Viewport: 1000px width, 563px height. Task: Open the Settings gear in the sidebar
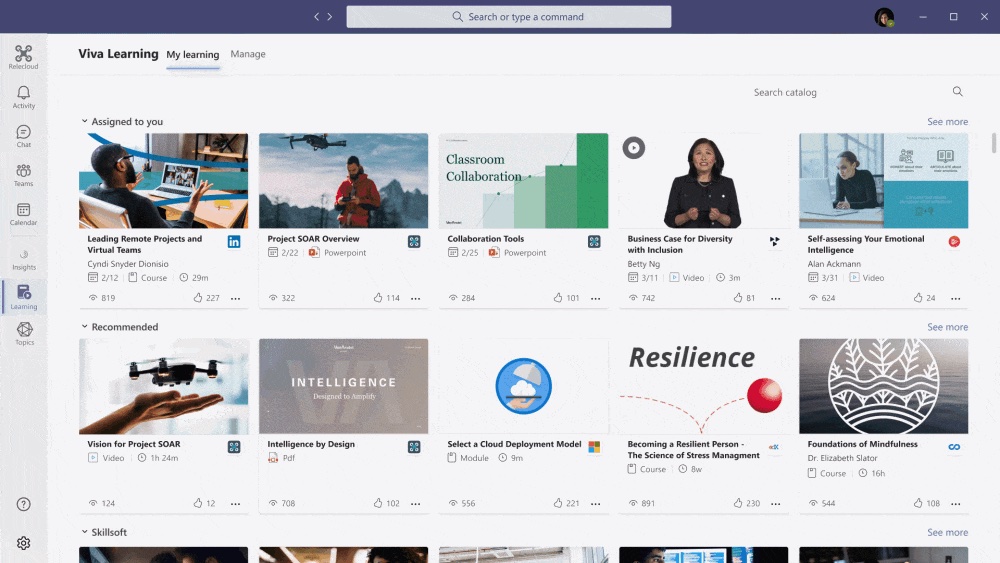pos(24,543)
